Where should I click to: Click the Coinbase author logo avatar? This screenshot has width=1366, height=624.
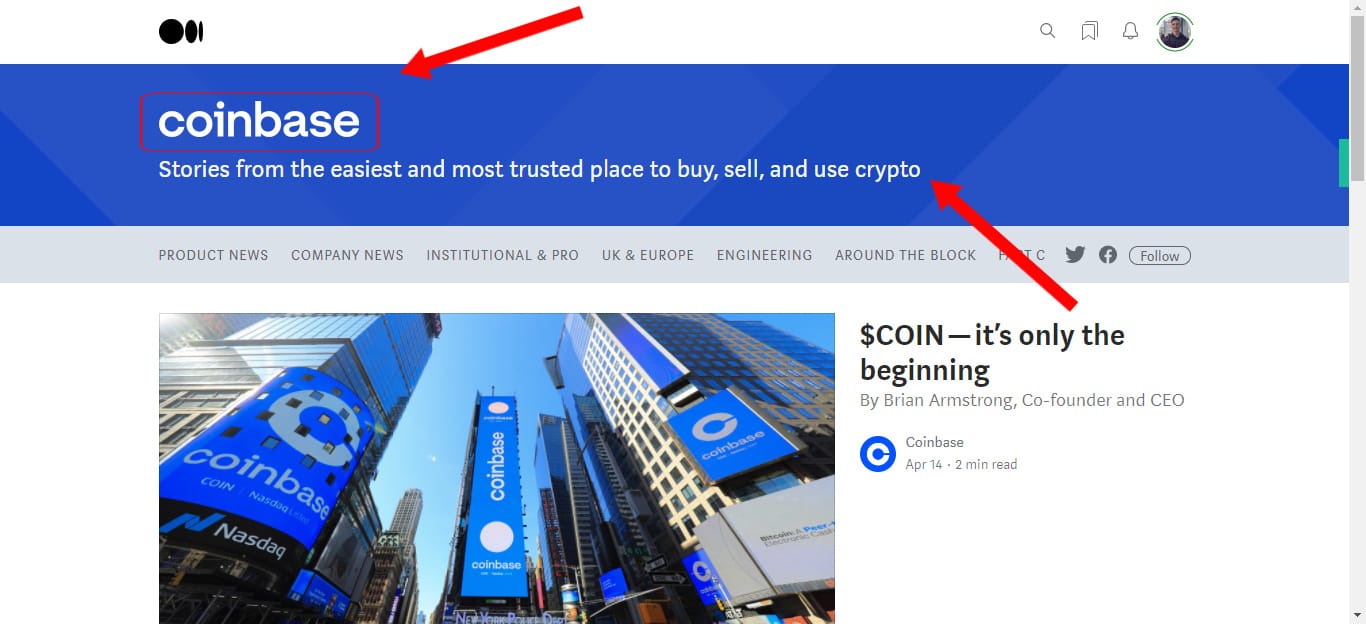878,454
